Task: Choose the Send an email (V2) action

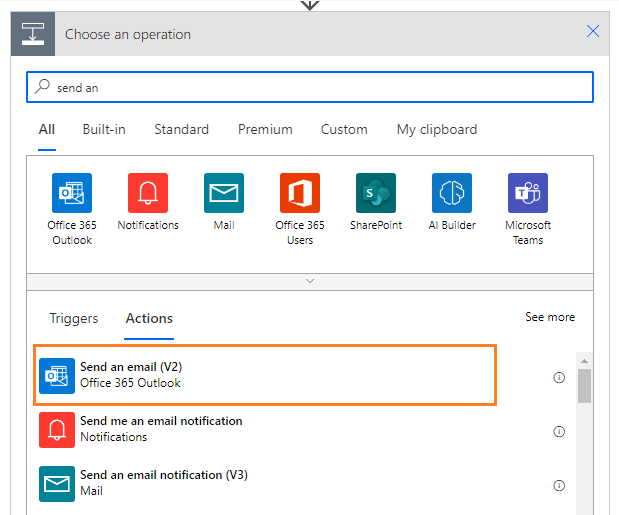Action: coord(265,375)
